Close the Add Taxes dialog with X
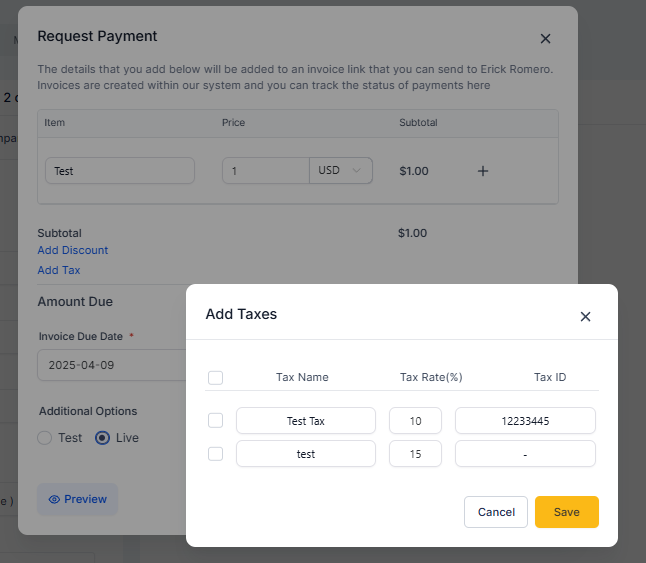 point(585,316)
